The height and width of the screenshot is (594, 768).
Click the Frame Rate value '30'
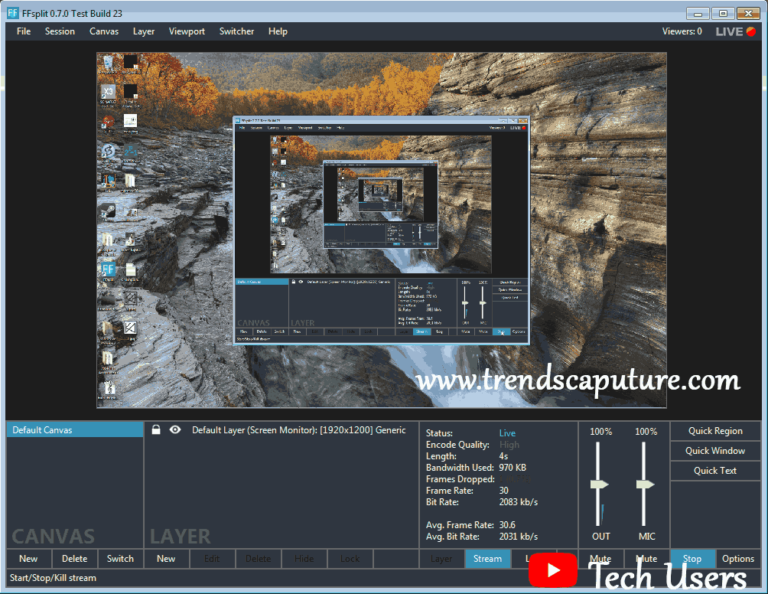coord(504,491)
